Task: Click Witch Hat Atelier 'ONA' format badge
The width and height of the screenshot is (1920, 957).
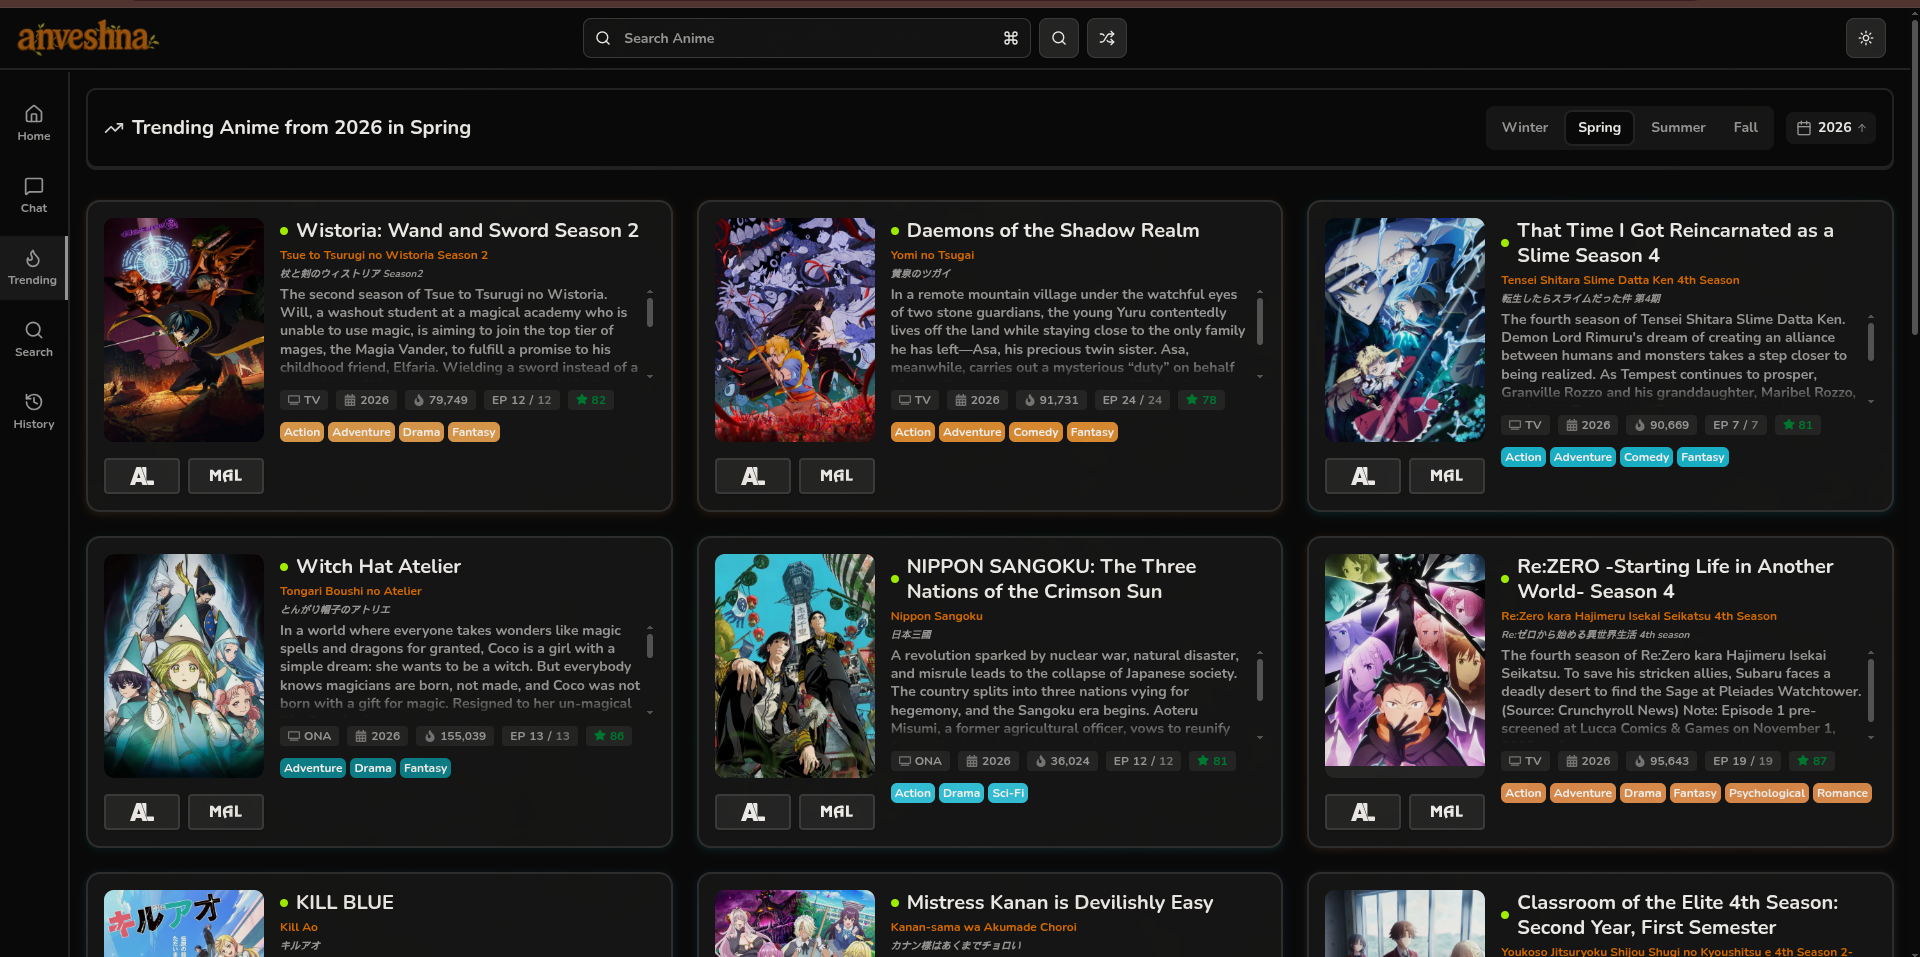Action: (309, 736)
